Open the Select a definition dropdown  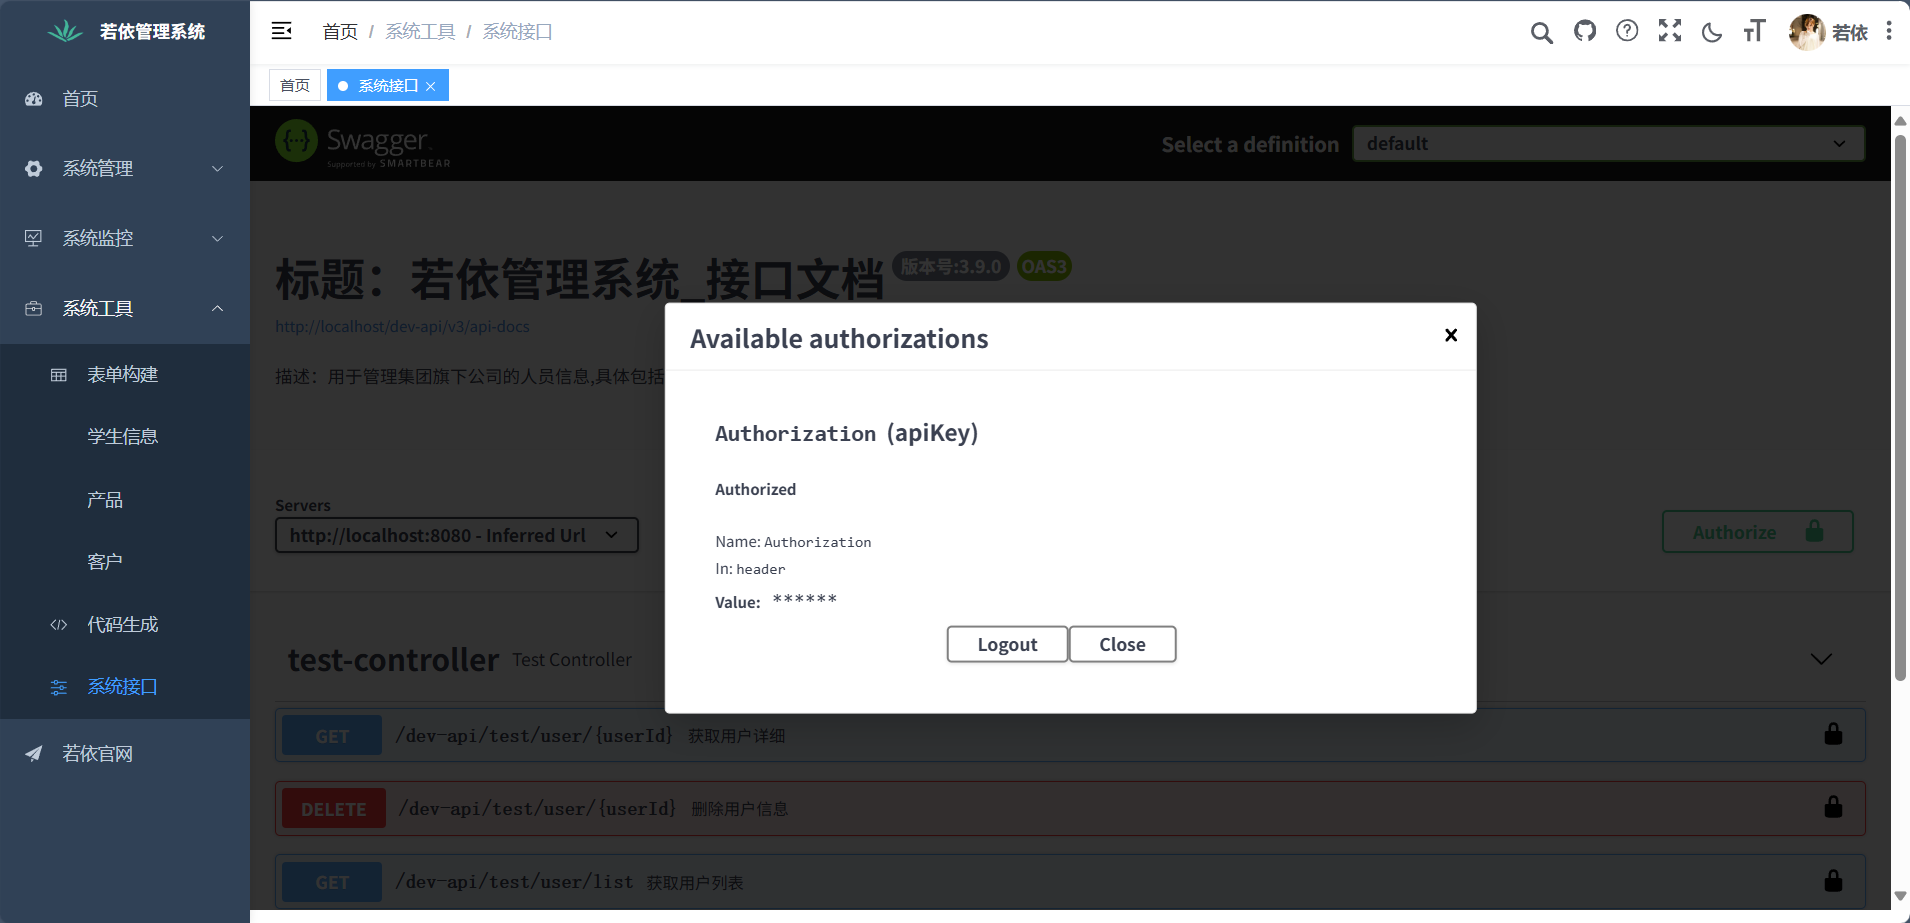pos(1608,143)
